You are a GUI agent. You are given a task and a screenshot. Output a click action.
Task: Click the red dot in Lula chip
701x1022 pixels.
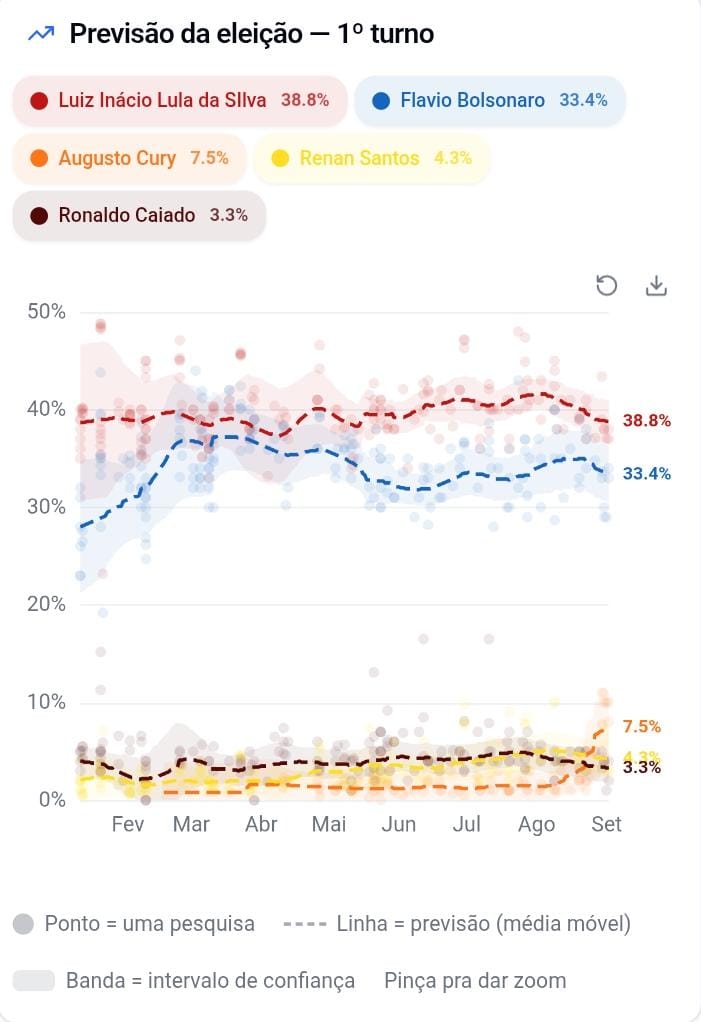tap(39, 101)
